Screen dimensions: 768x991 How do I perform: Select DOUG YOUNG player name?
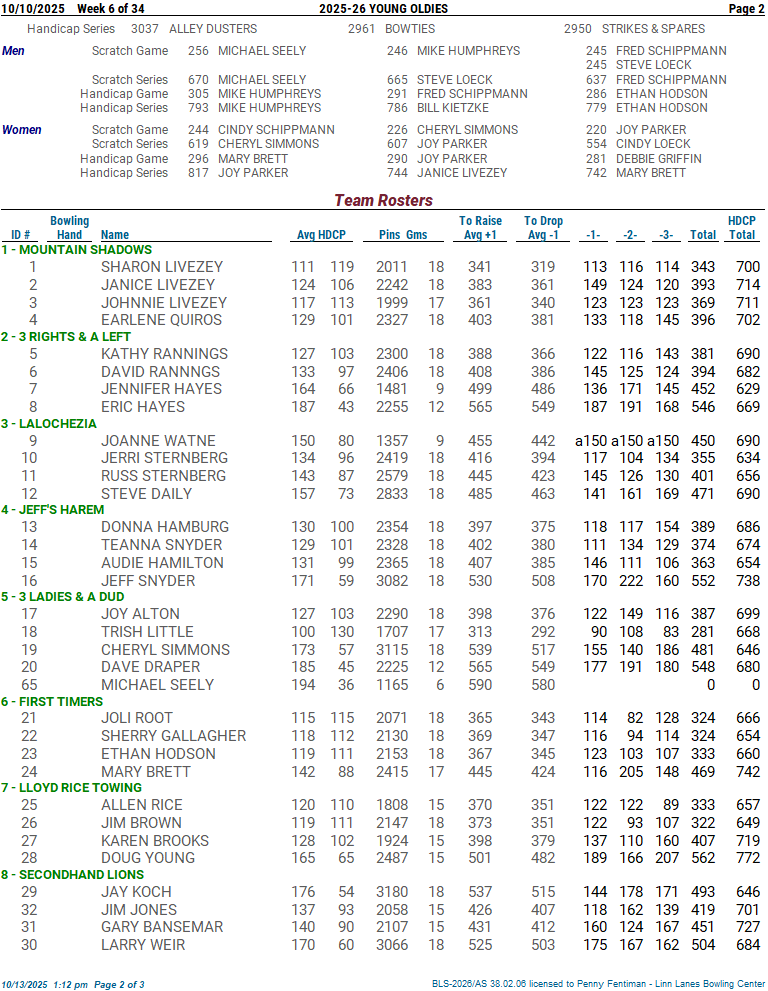click(x=147, y=858)
